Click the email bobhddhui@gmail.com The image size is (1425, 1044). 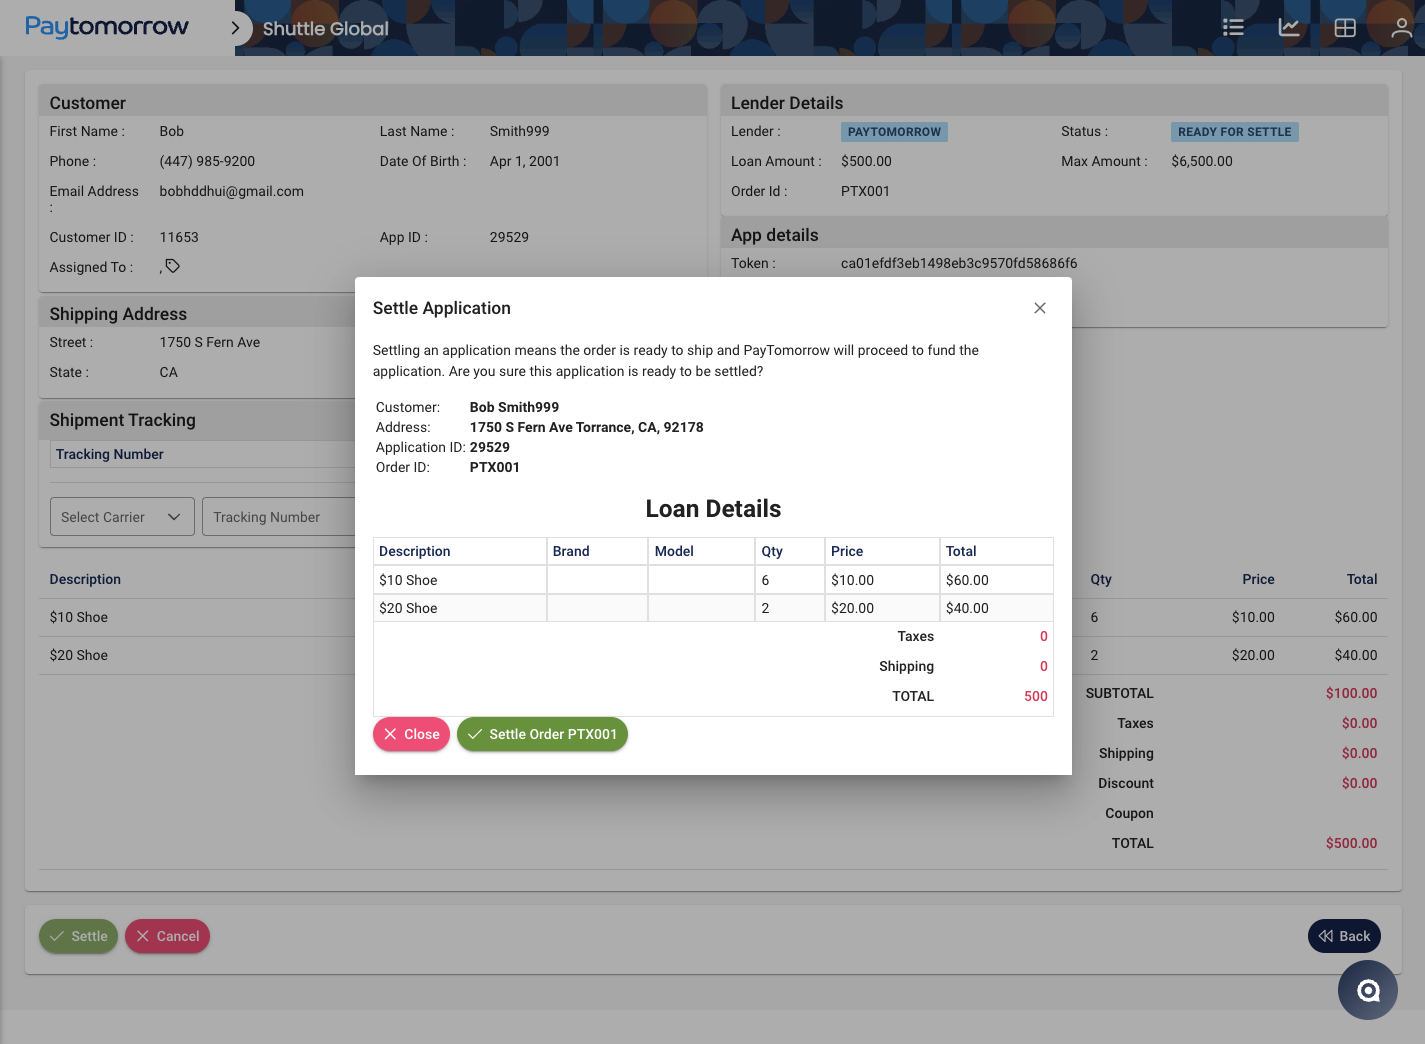click(232, 191)
